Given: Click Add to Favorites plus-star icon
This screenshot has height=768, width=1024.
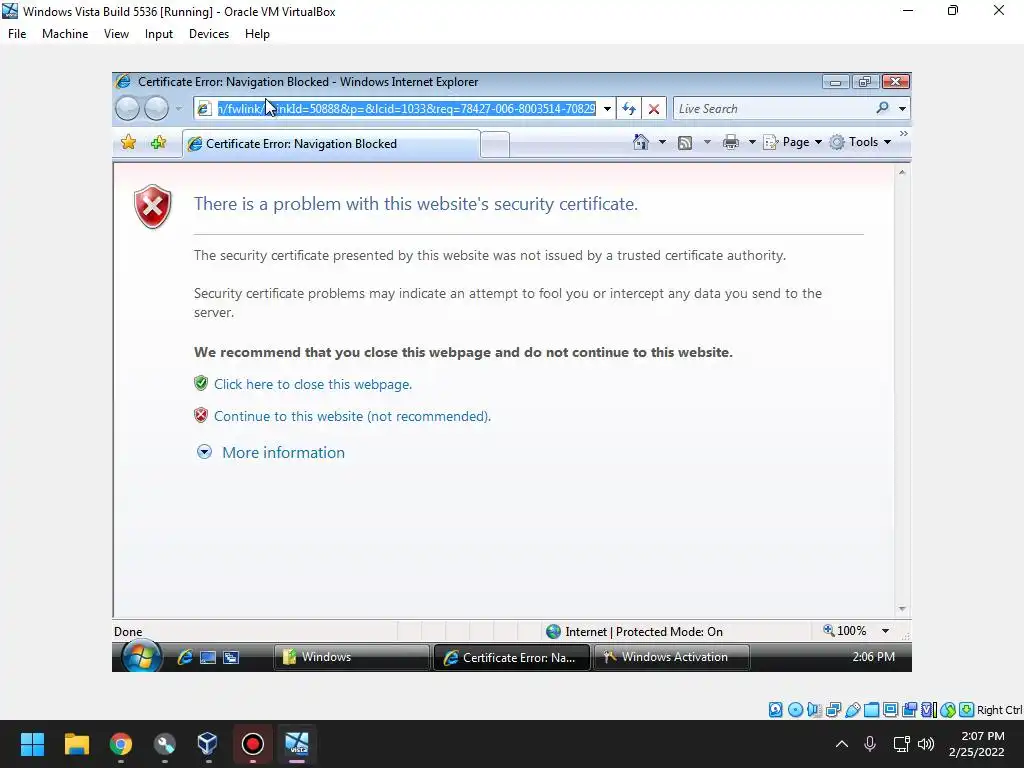Looking at the screenshot, I should (158, 142).
